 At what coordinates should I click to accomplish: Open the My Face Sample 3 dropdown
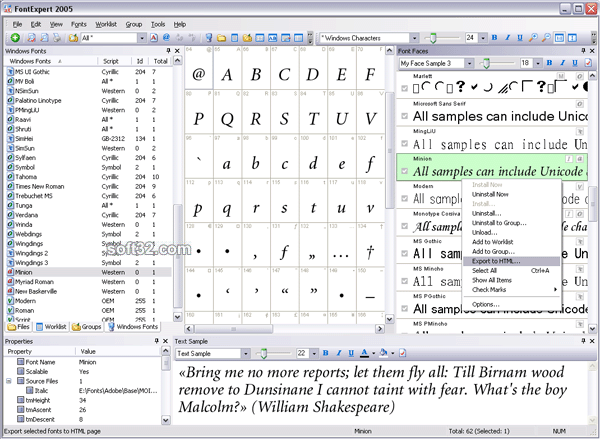click(470, 63)
